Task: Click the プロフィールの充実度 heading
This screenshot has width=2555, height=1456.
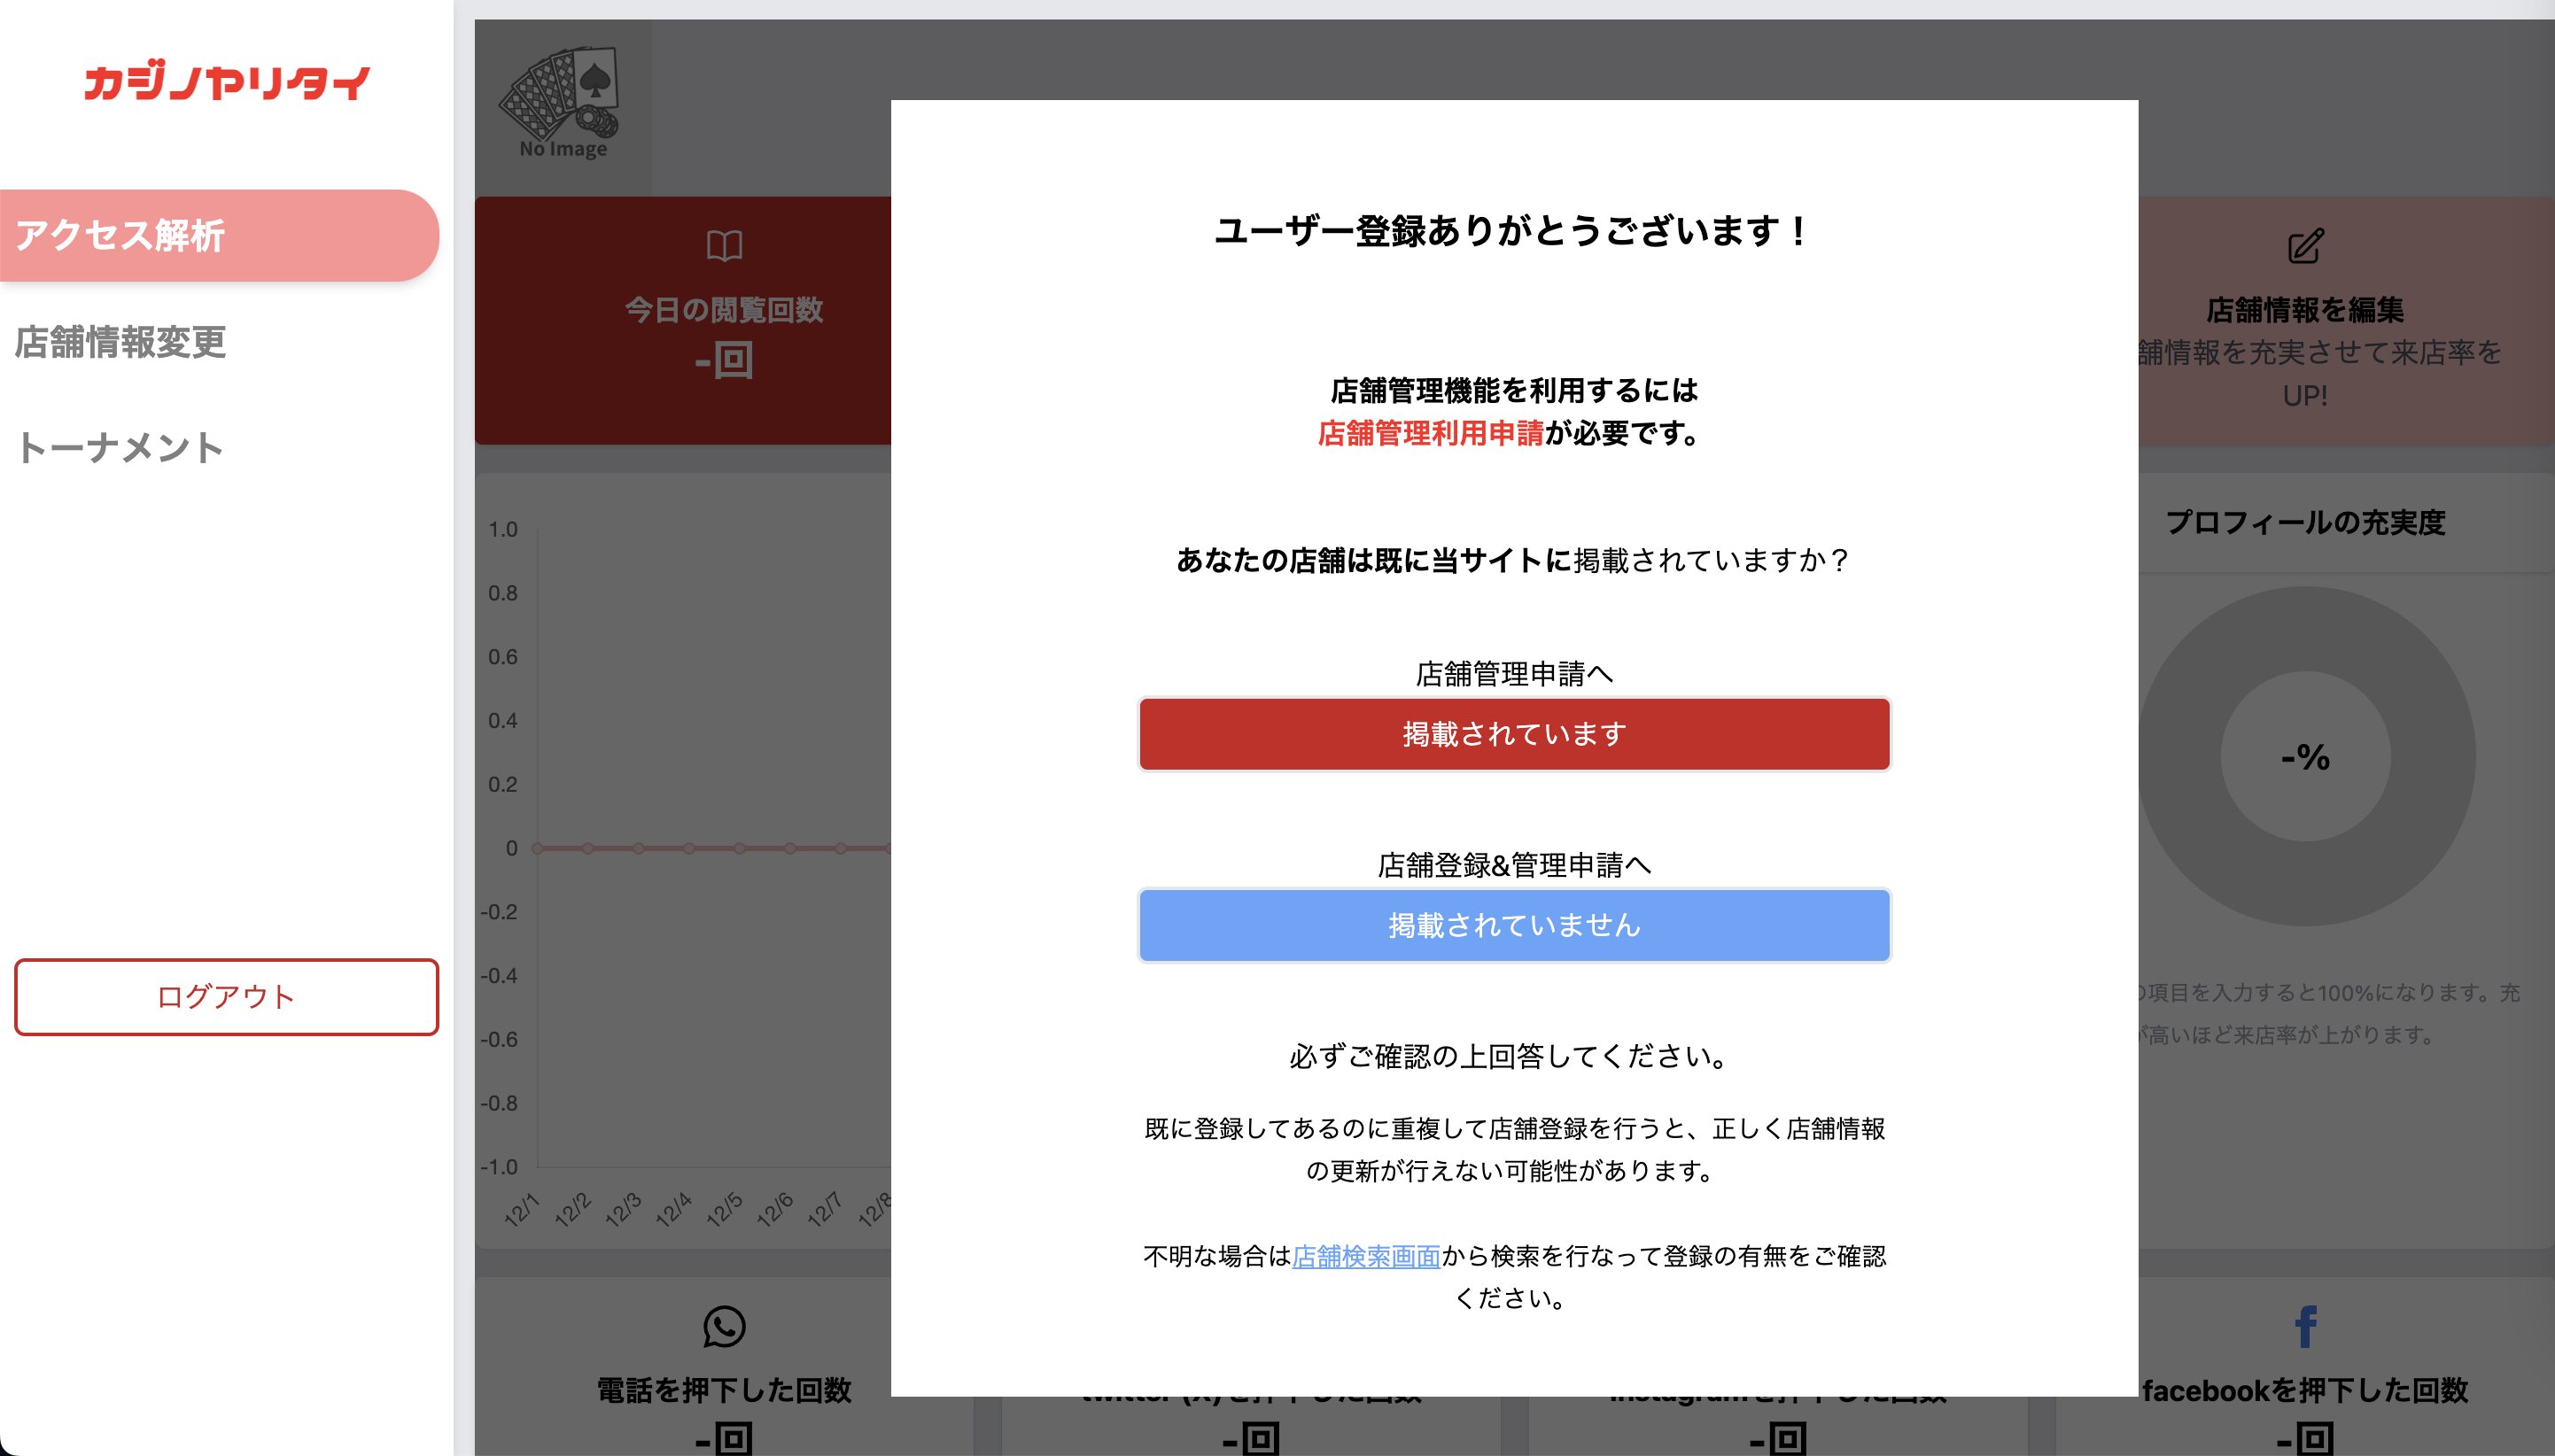Action: click(2305, 522)
